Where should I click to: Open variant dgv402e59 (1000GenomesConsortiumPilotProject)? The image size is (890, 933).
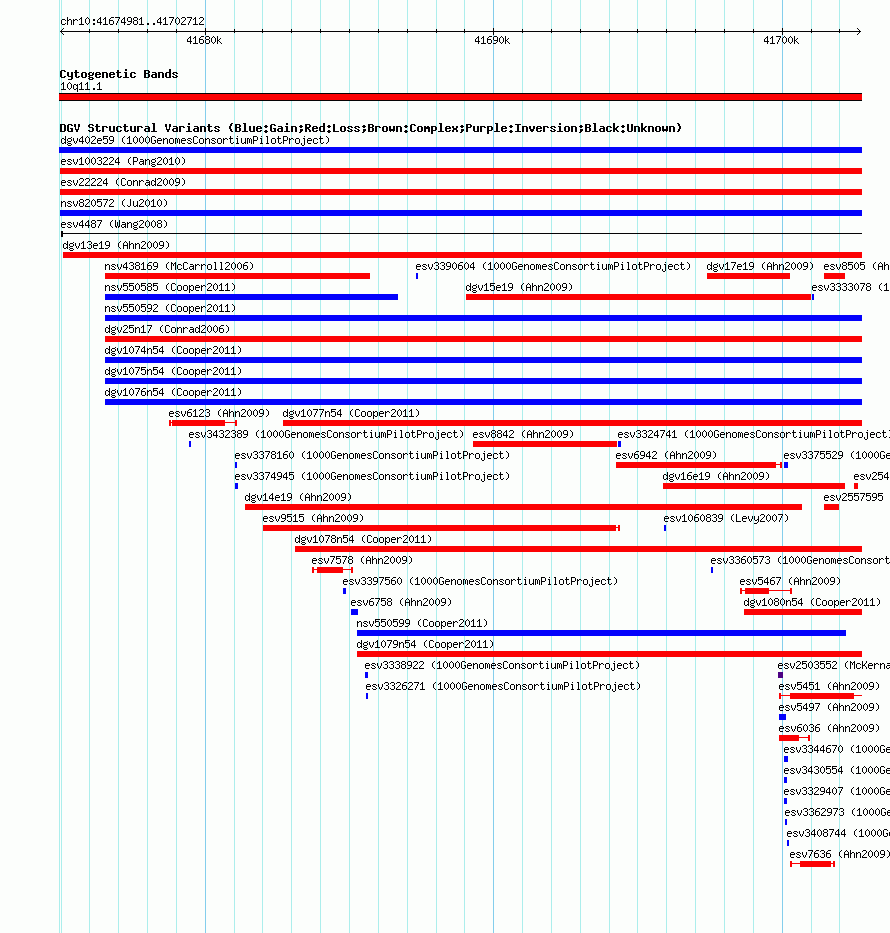(195, 140)
